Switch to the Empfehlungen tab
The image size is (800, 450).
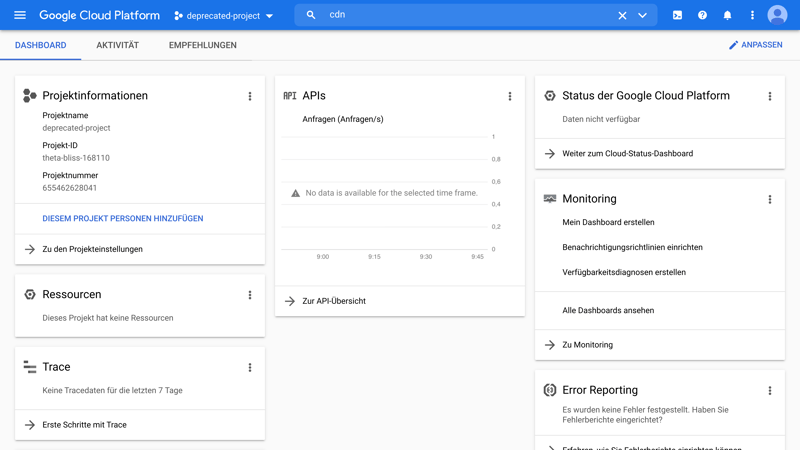[x=202, y=45]
